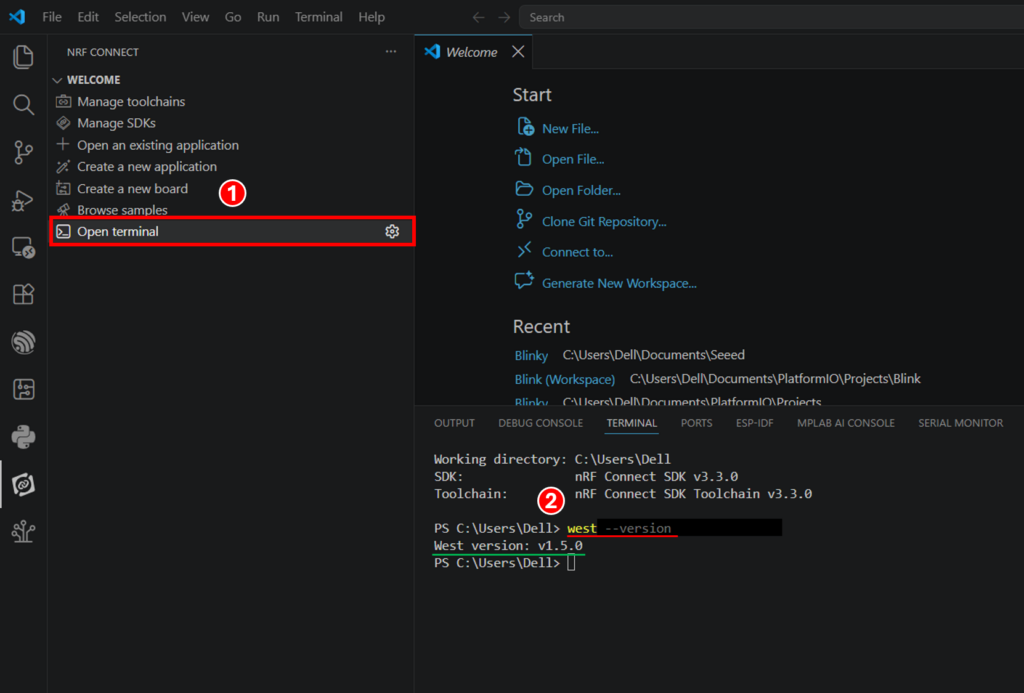The height and width of the screenshot is (693, 1024).
Task: Open the Go menu
Action: [x=233, y=17]
